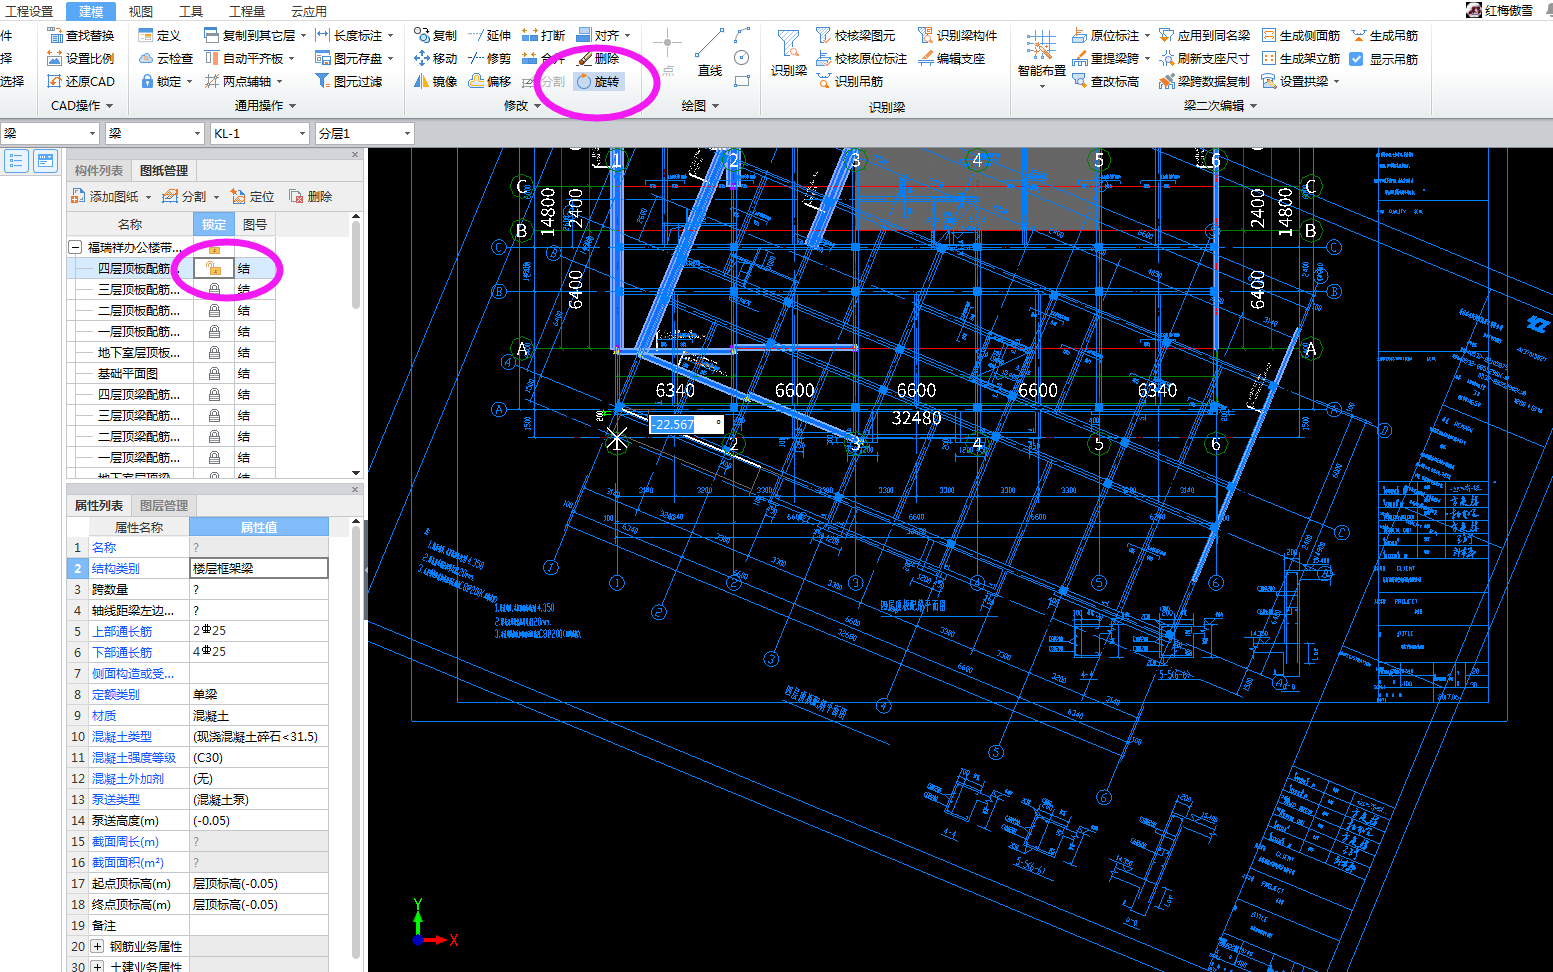Toggle lock for 地下室层顶板 drawing
The image size is (1553, 972).
click(213, 352)
